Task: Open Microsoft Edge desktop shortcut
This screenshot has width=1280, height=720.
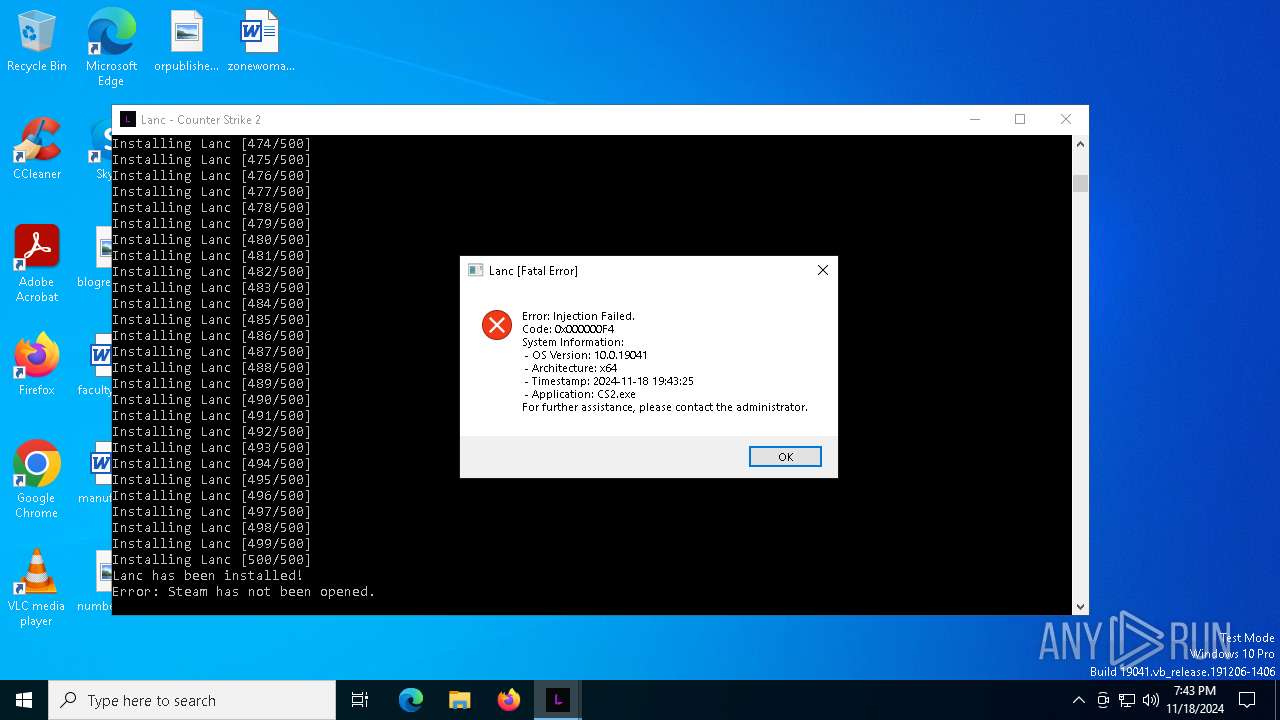Action: point(111,47)
